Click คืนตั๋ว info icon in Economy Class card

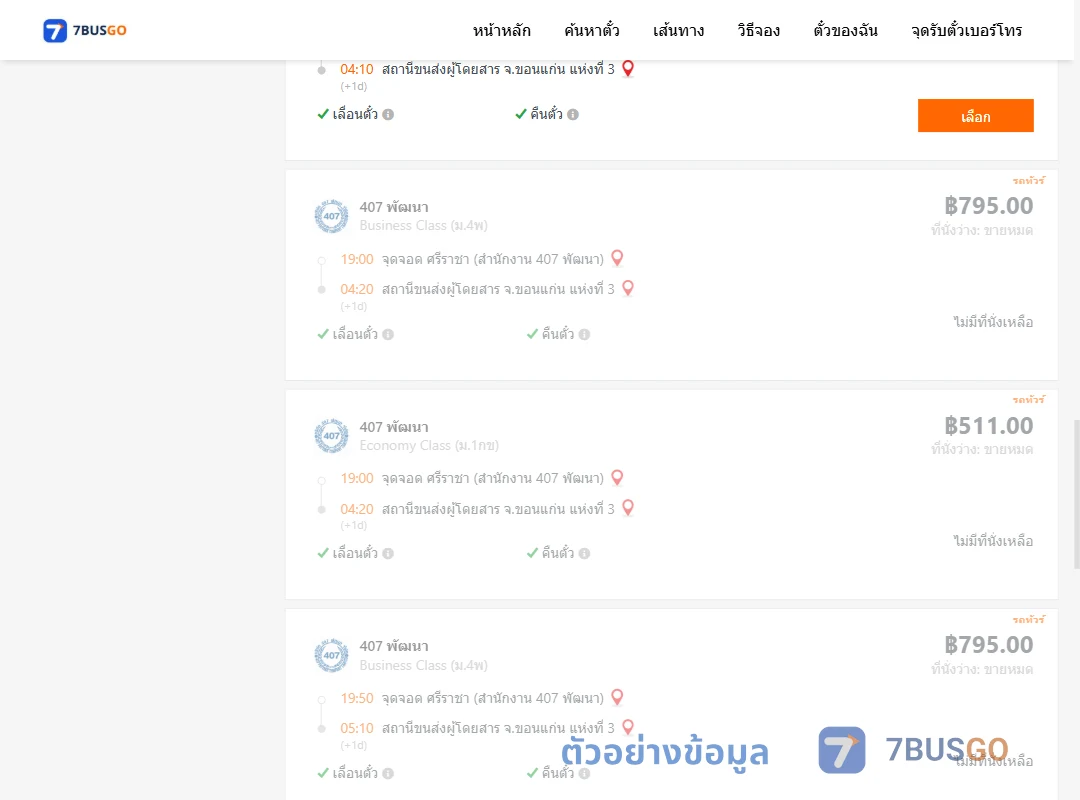click(584, 553)
